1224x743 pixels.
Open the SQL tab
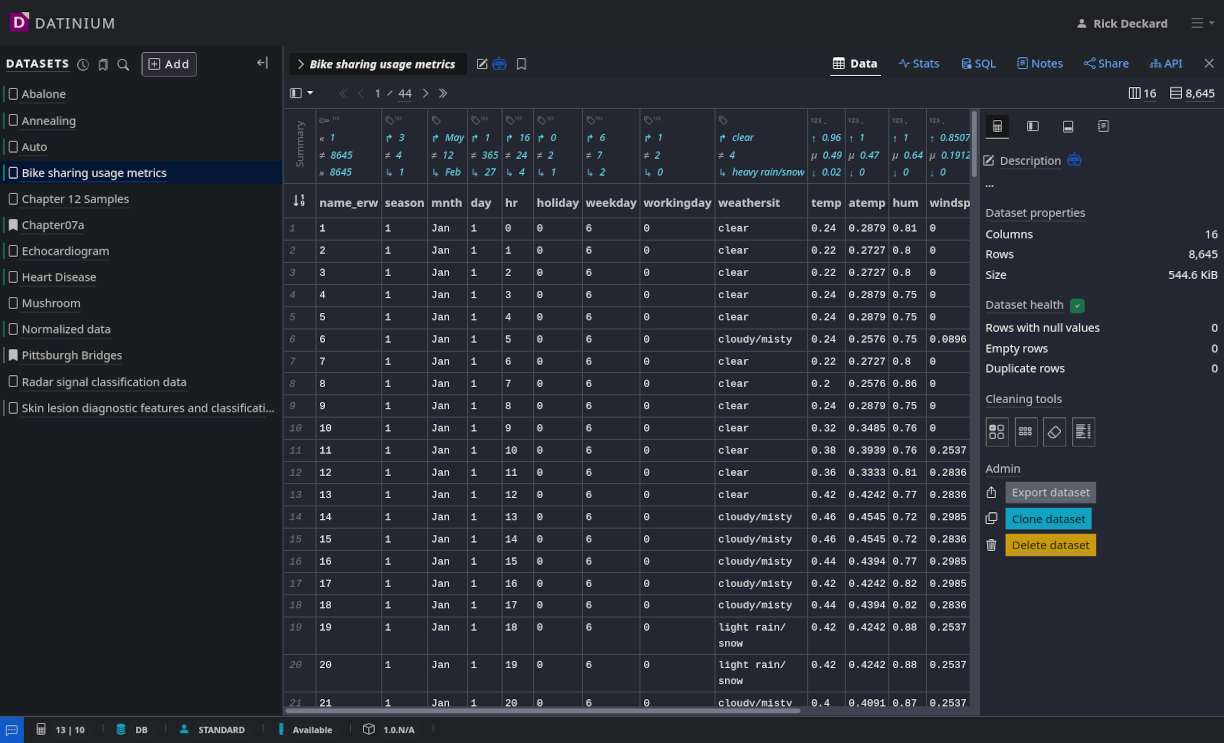(x=978, y=63)
